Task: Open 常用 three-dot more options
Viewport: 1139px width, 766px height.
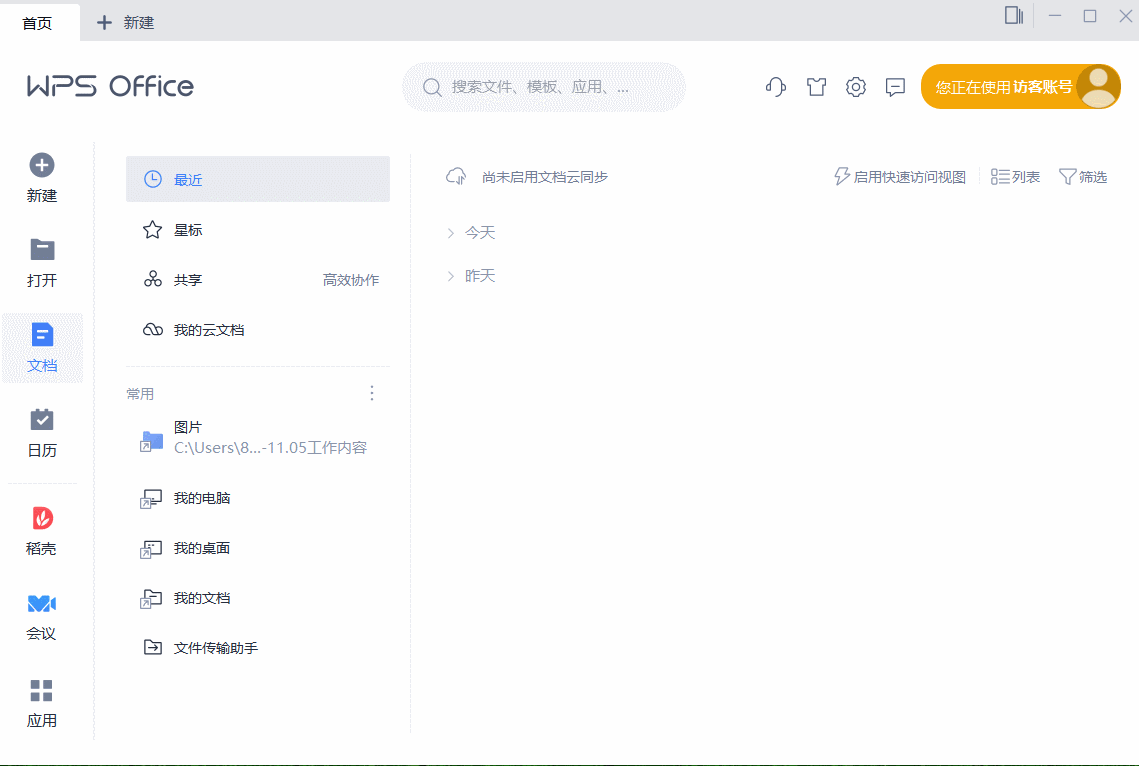Action: [x=372, y=394]
